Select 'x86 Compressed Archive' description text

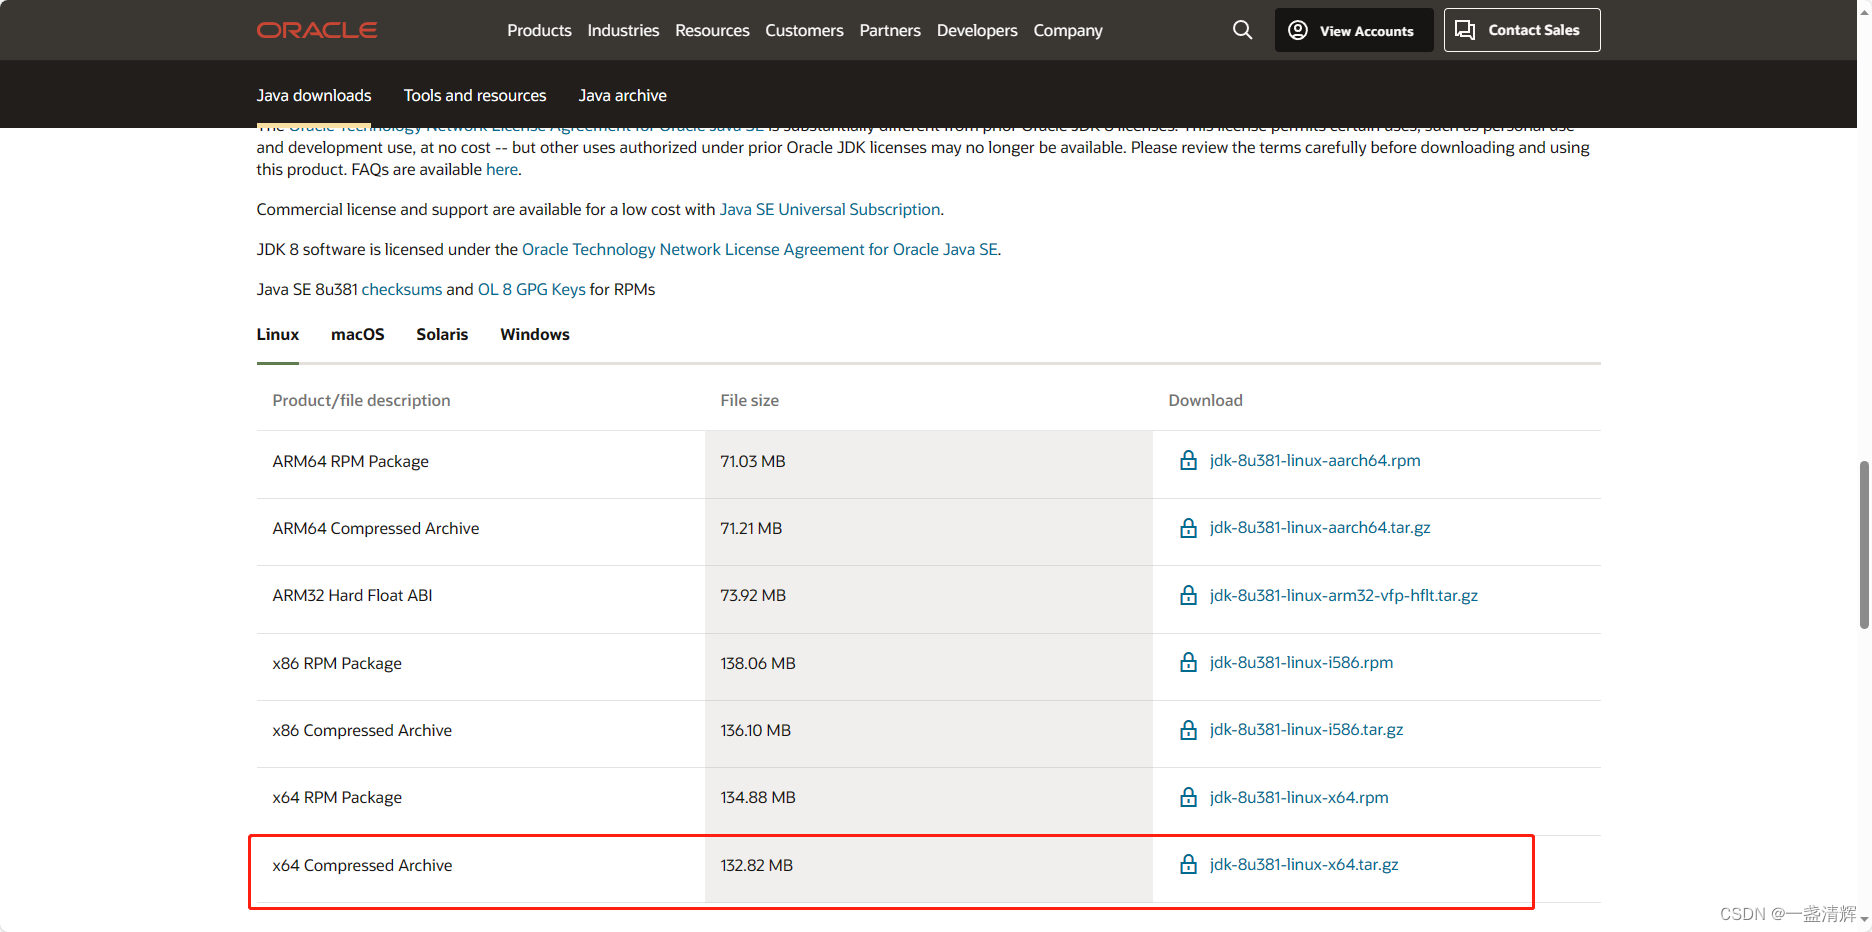click(362, 730)
